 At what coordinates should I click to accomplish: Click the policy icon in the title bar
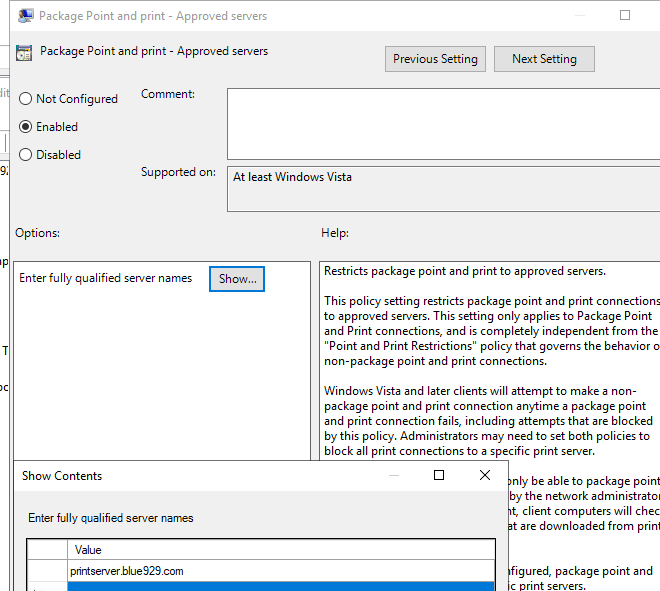pyautogui.click(x=21, y=16)
